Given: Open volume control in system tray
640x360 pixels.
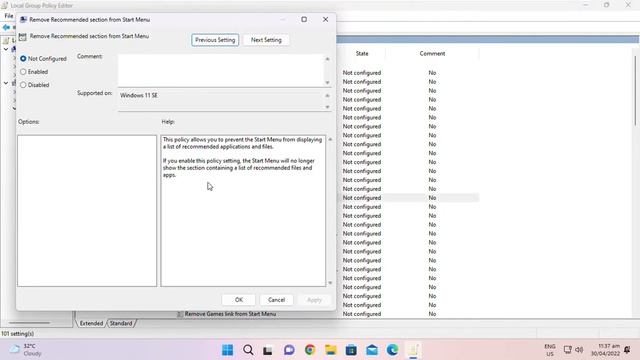Looking at the screenshot, I should coord(579,350).
